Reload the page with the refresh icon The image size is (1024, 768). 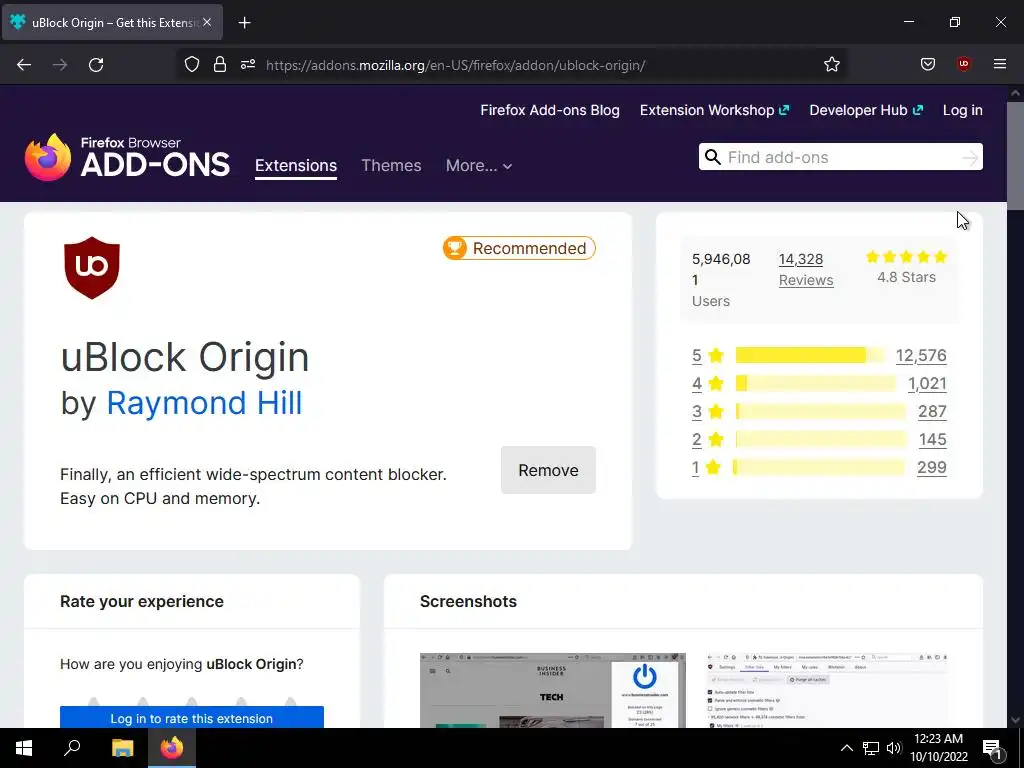pyautogui.click(x=96, y=65)
